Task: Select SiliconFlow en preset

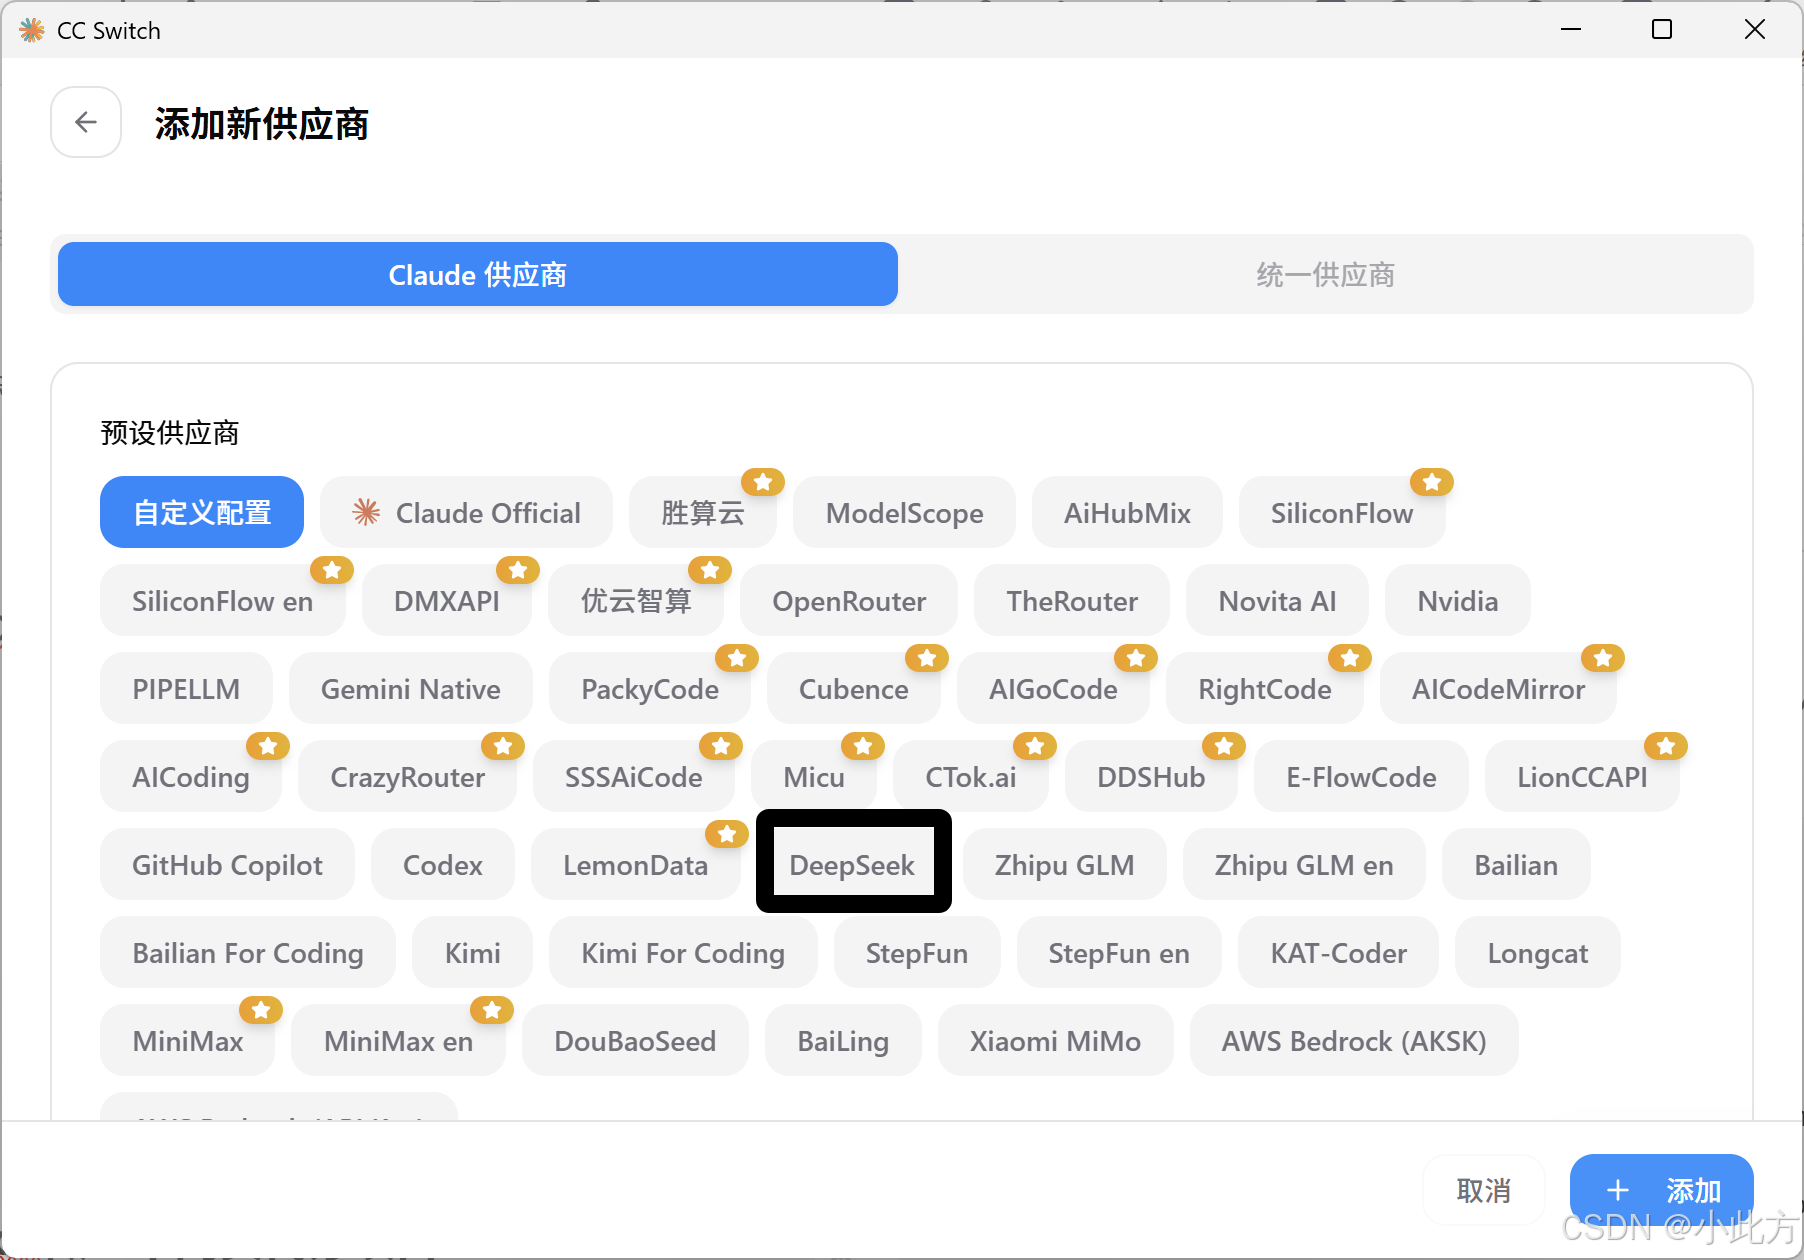Action: point(223,600)
